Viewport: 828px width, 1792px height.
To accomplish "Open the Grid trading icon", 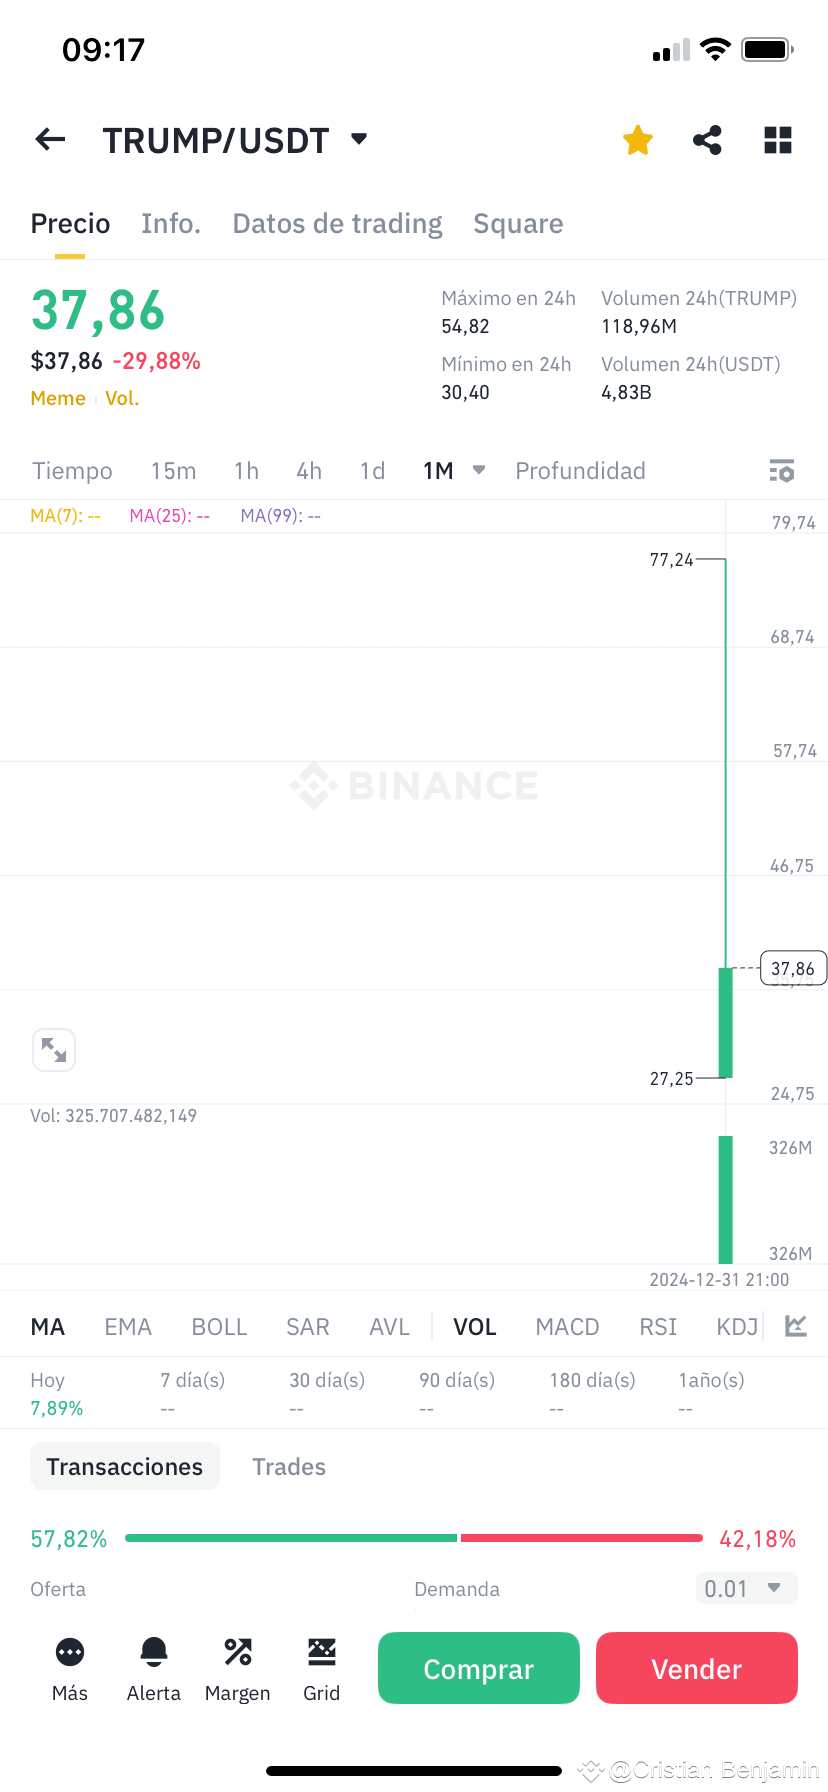I will click(x=322, y=1652).
